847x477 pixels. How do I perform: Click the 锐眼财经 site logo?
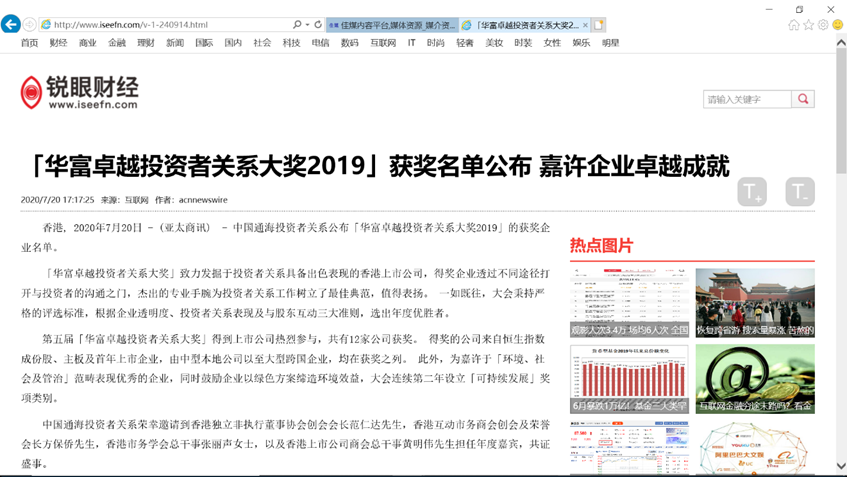pos(79,92)
